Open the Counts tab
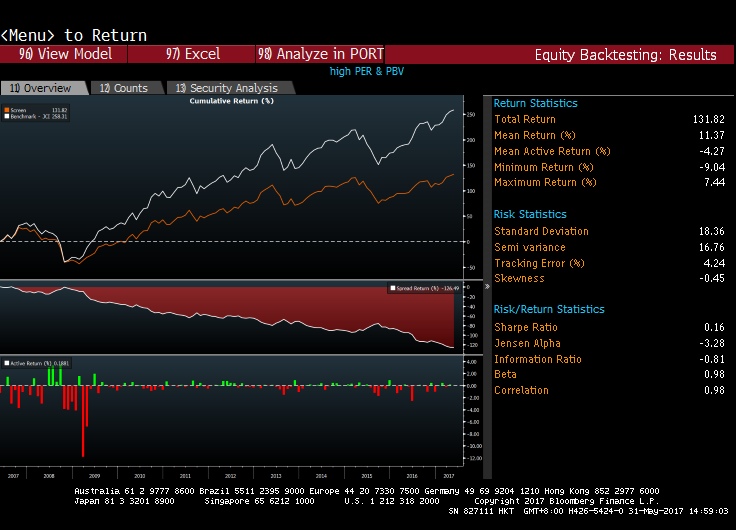 (126, 88)
